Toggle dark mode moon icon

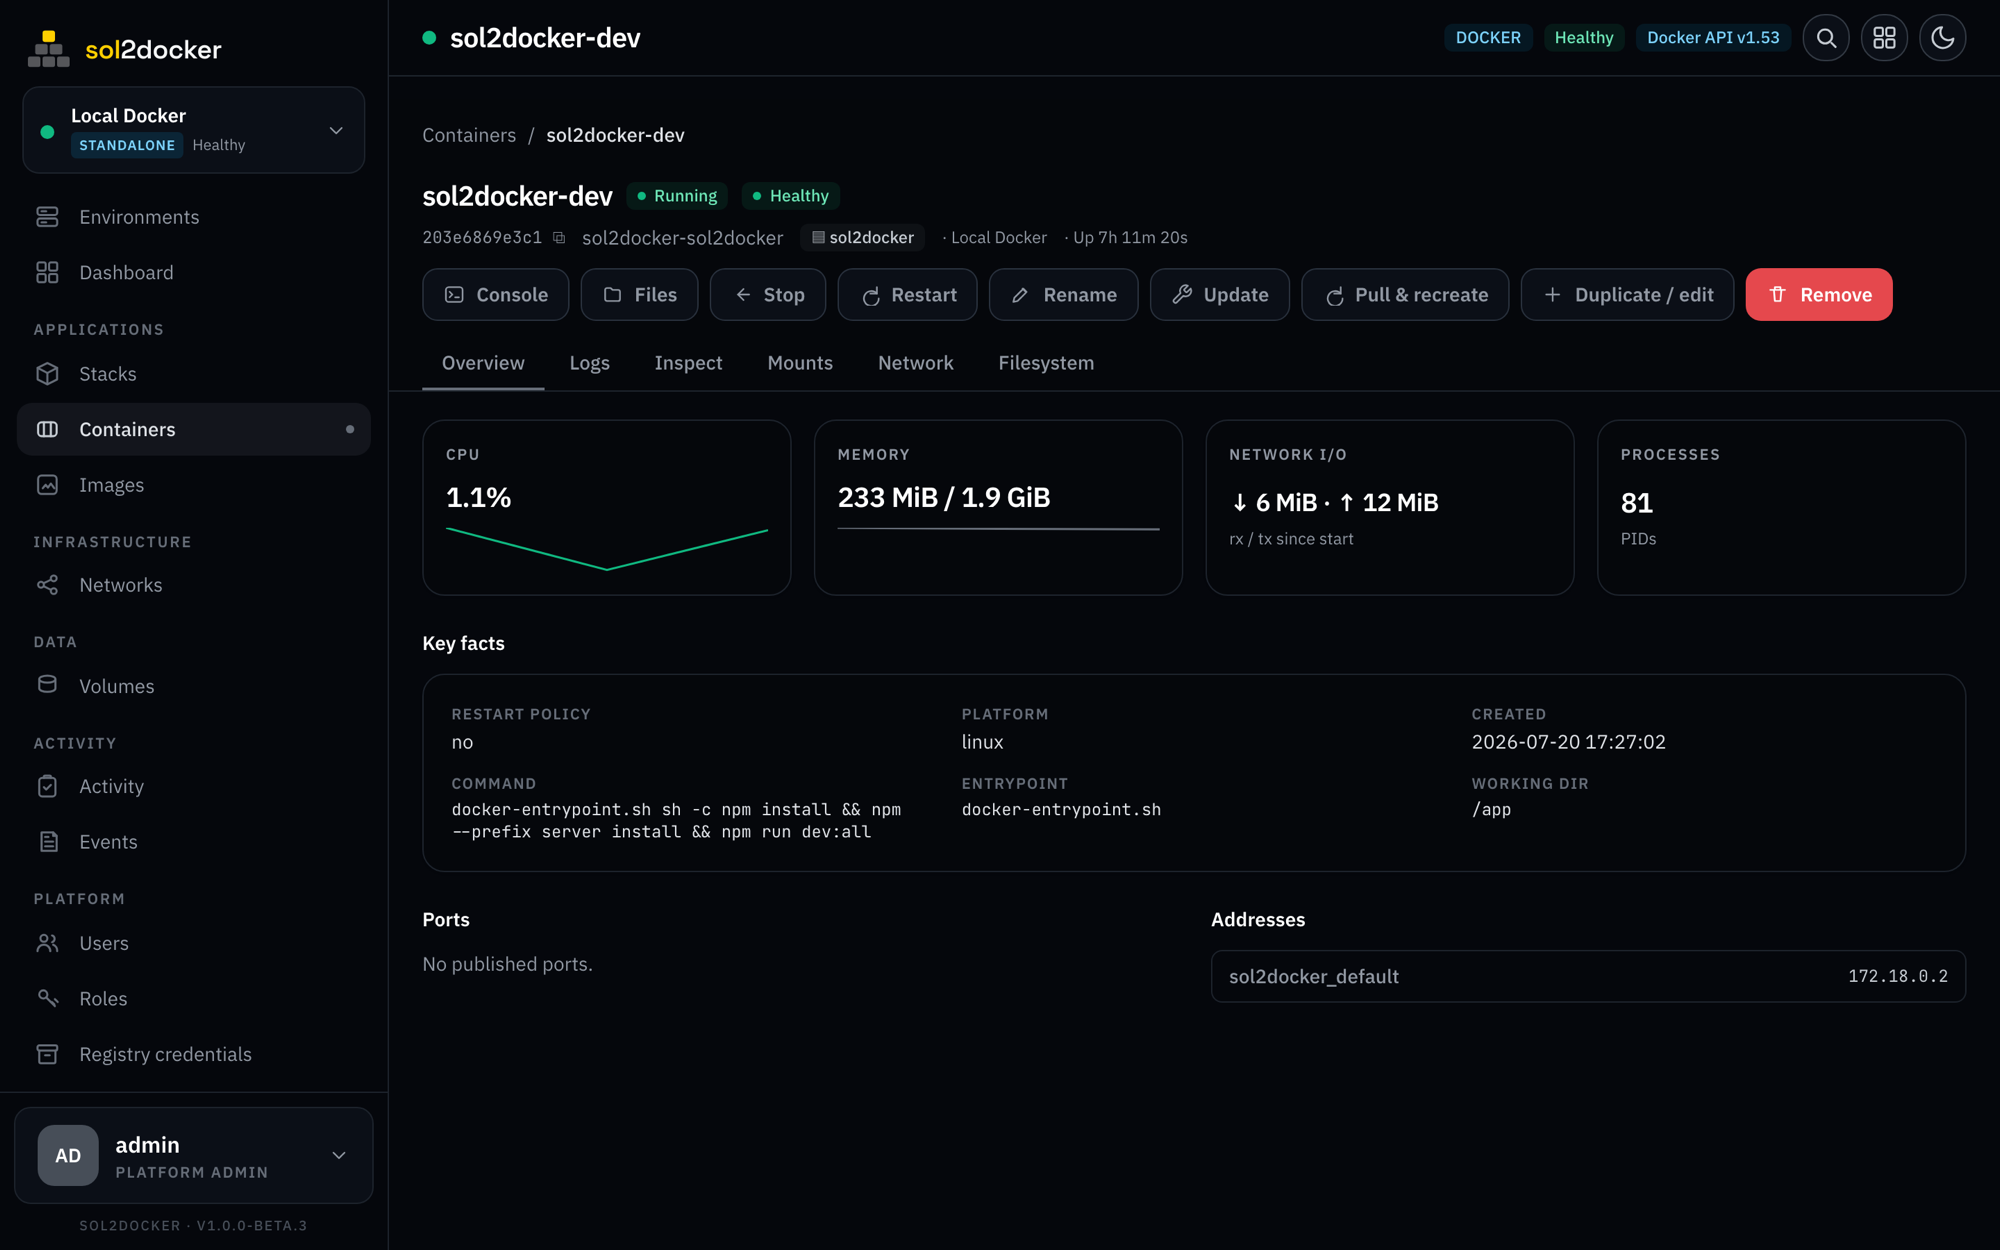(x=1942, y=38)
